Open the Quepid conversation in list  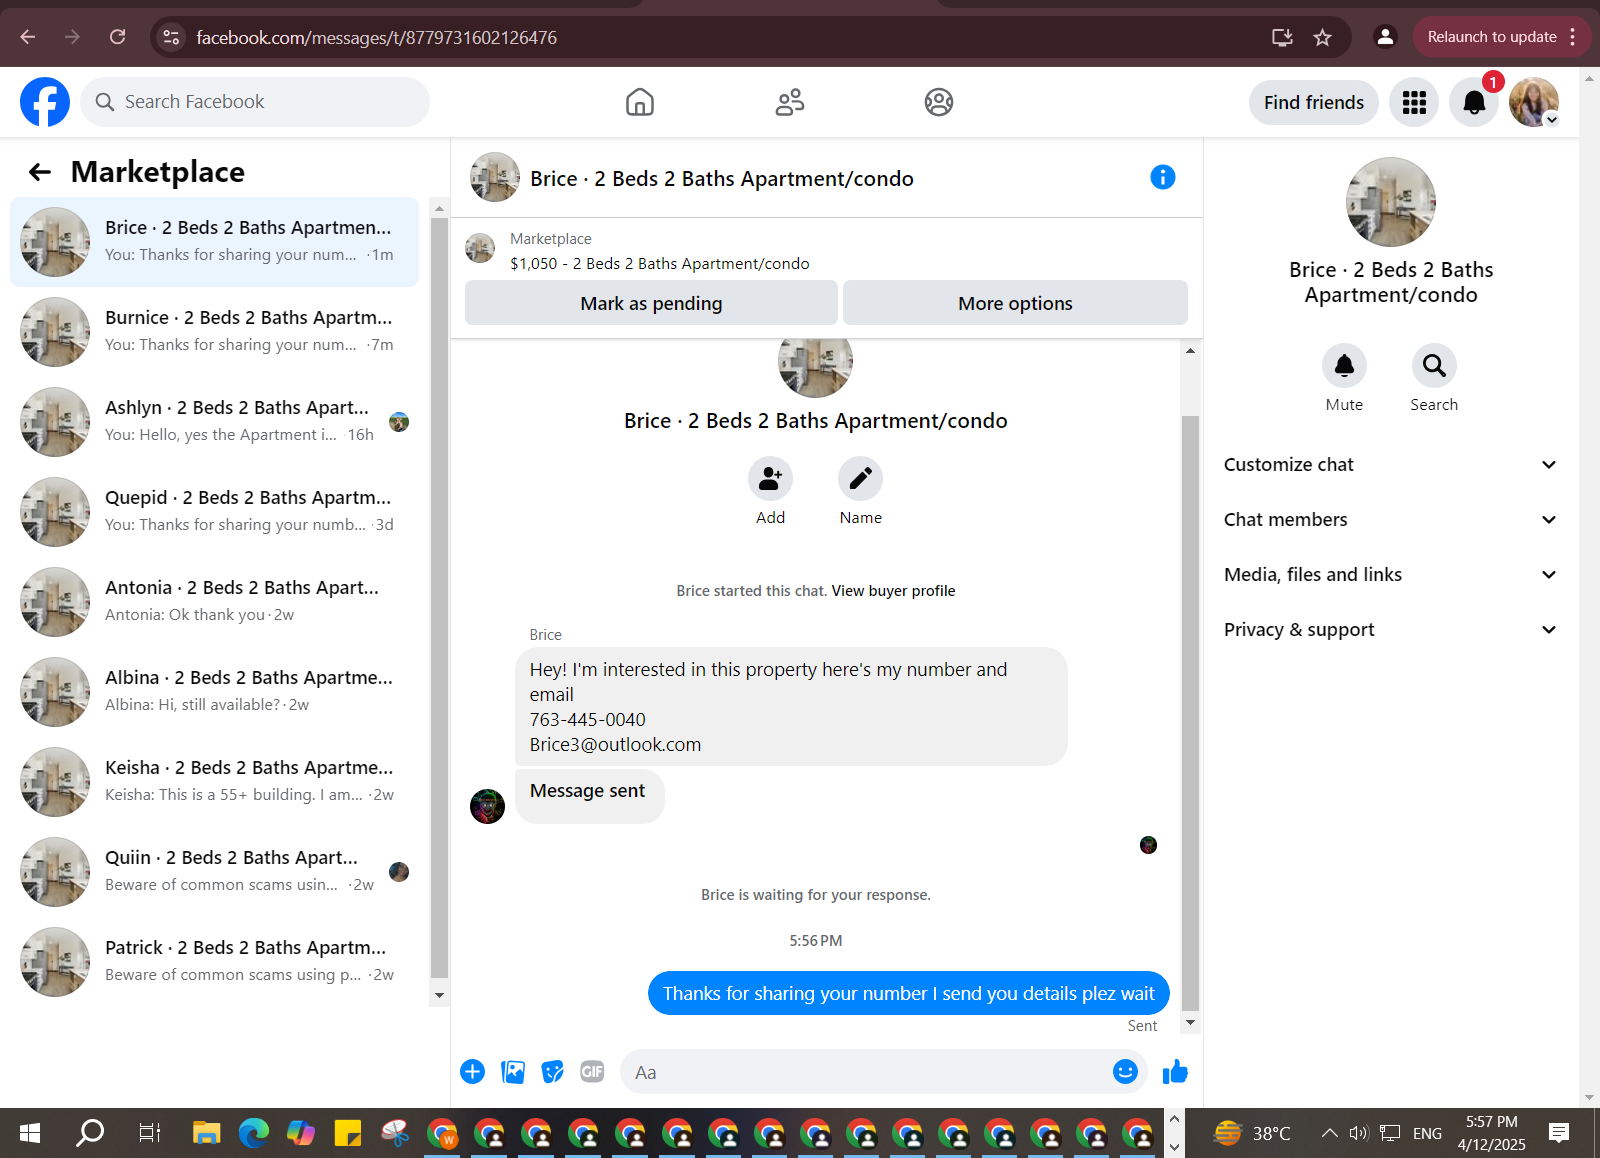click(x=214, y=512)
